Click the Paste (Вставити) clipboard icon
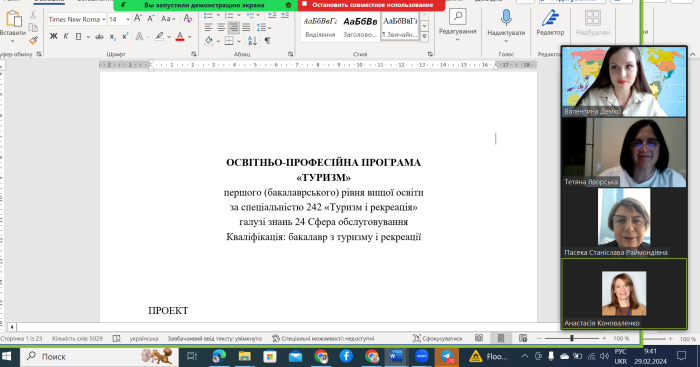The height and width of the screenshot is (367, 700). pos(13,20)
